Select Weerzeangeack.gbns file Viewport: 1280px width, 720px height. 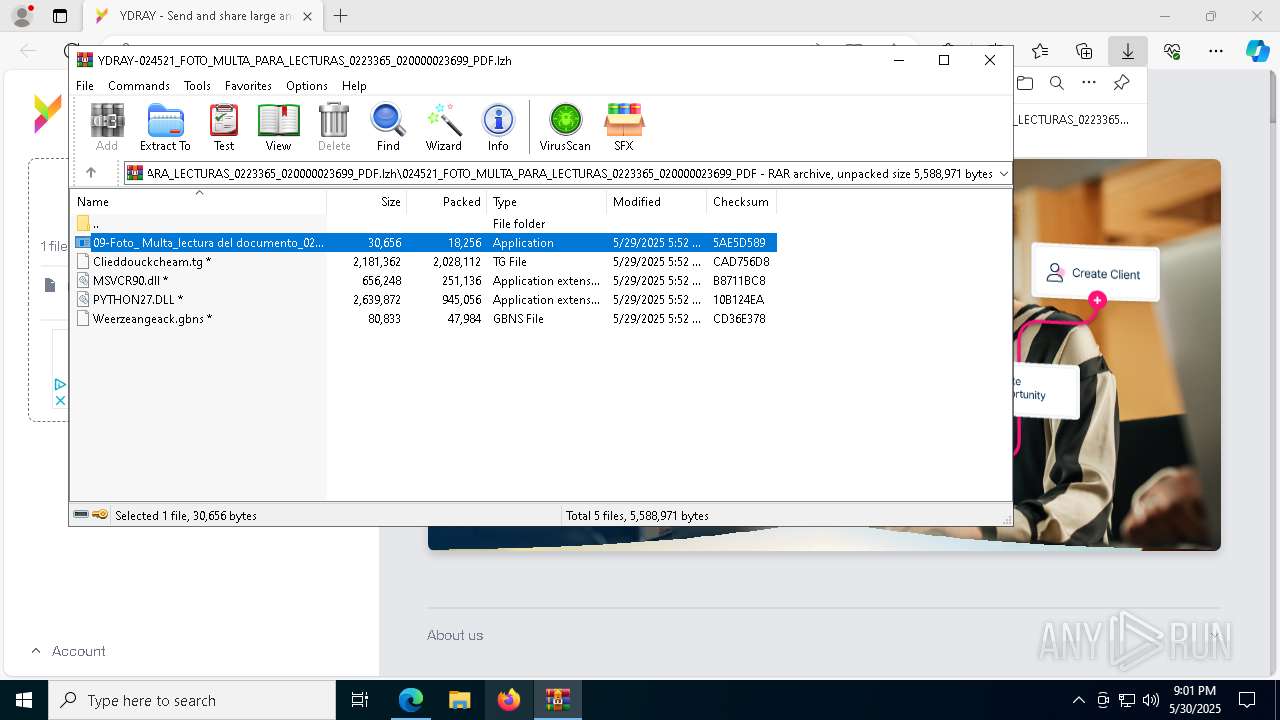423,319
